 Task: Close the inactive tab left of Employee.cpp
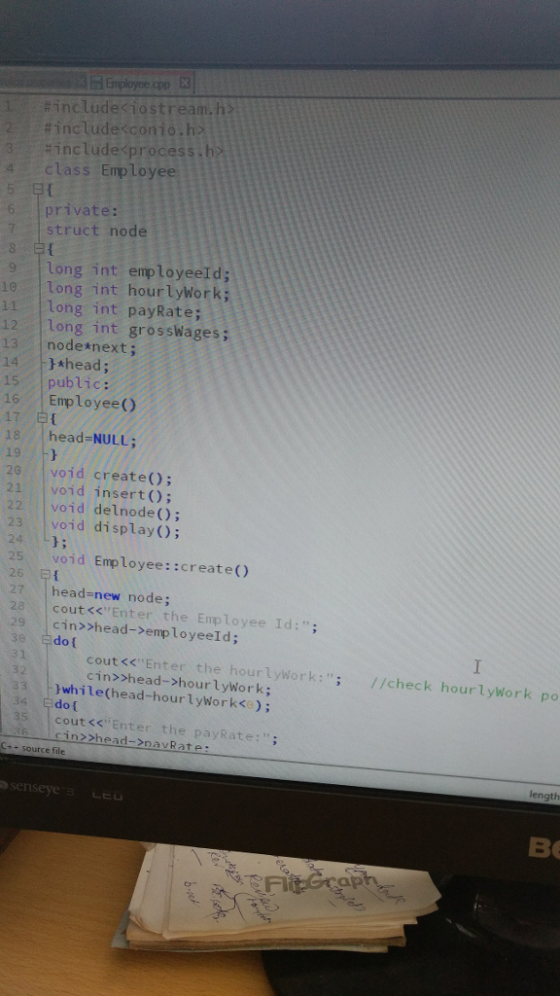(81, 83)
